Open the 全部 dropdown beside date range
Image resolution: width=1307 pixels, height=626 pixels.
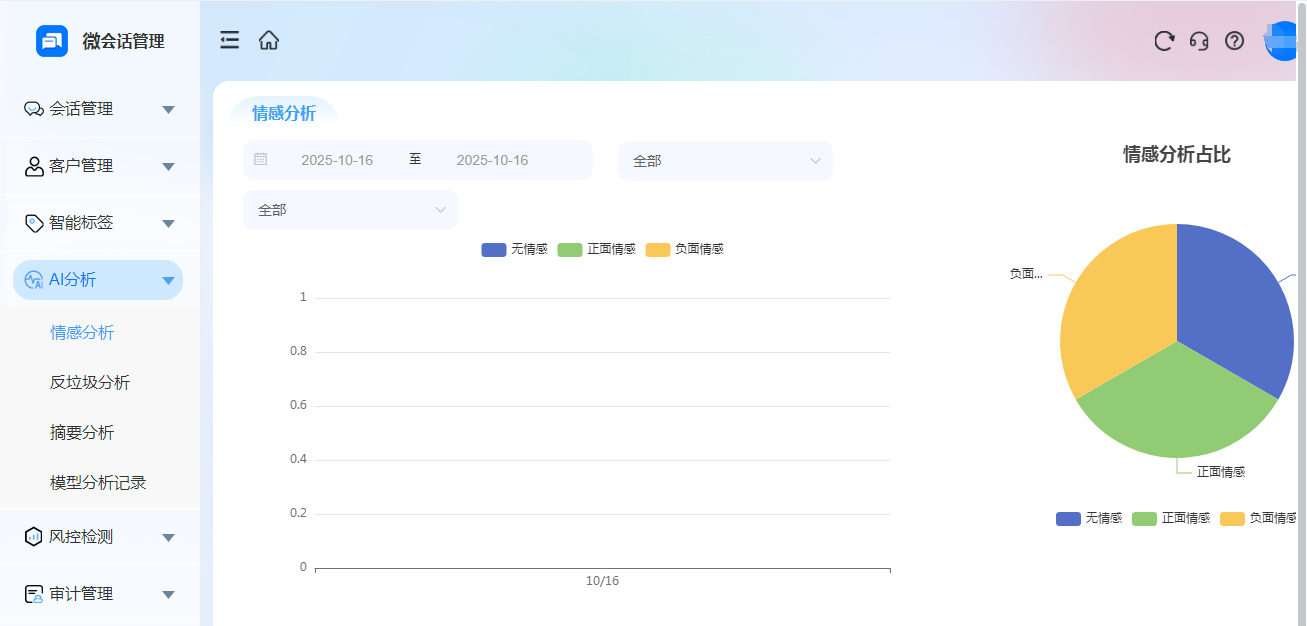click(725, 161)
